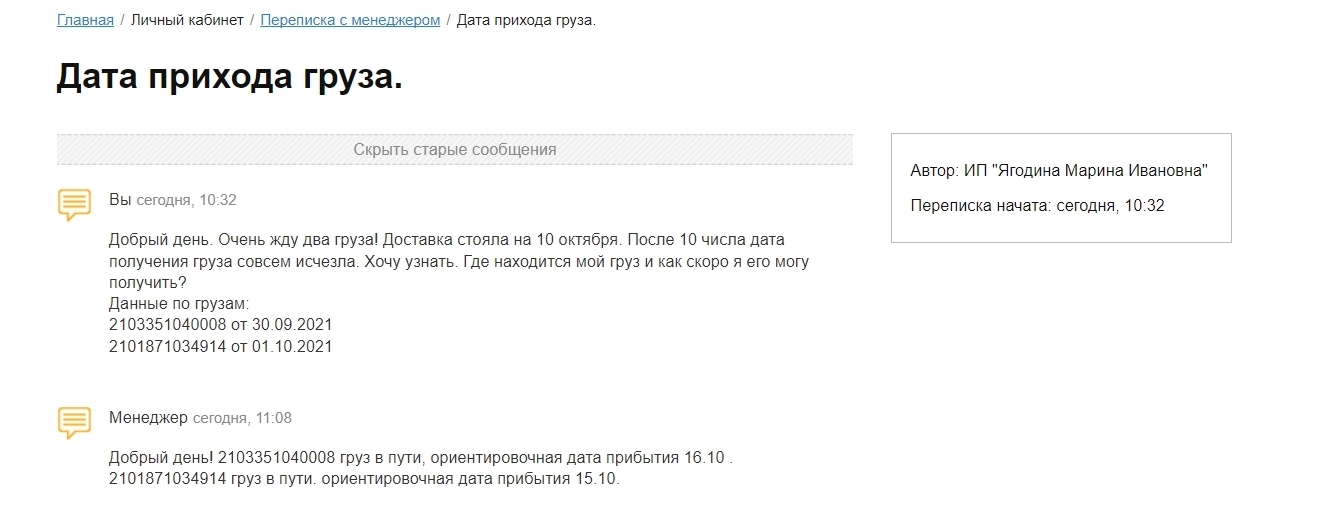The image size is (1327, 532).
Task: Select the last breadcrumb item "Дата прихода груза."
Action: coord(526,20)
